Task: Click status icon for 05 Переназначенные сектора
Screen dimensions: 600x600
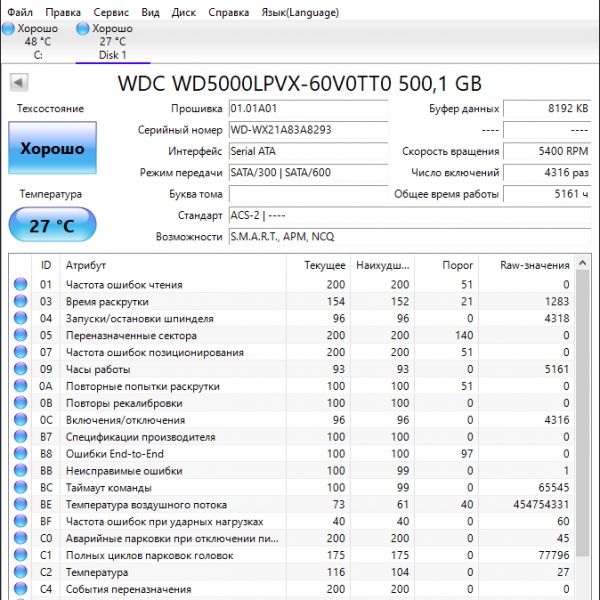Action: click(x=20, y=335)
